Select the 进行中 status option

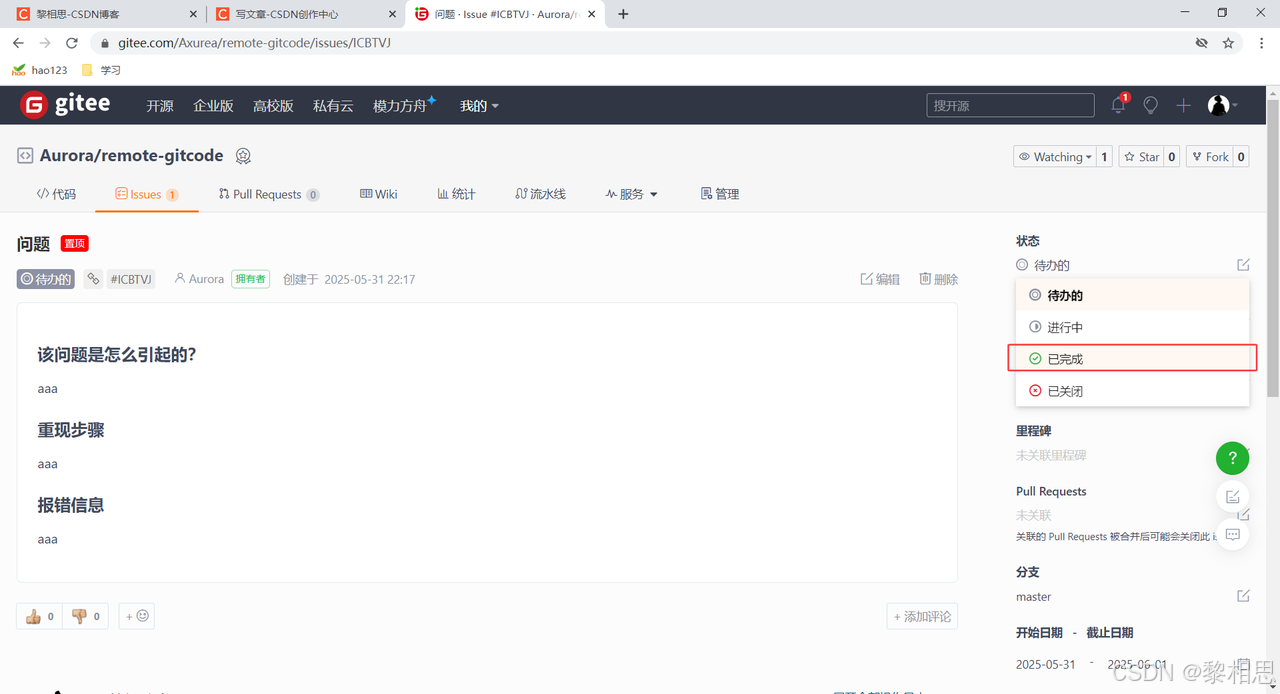click(1064, 327)
